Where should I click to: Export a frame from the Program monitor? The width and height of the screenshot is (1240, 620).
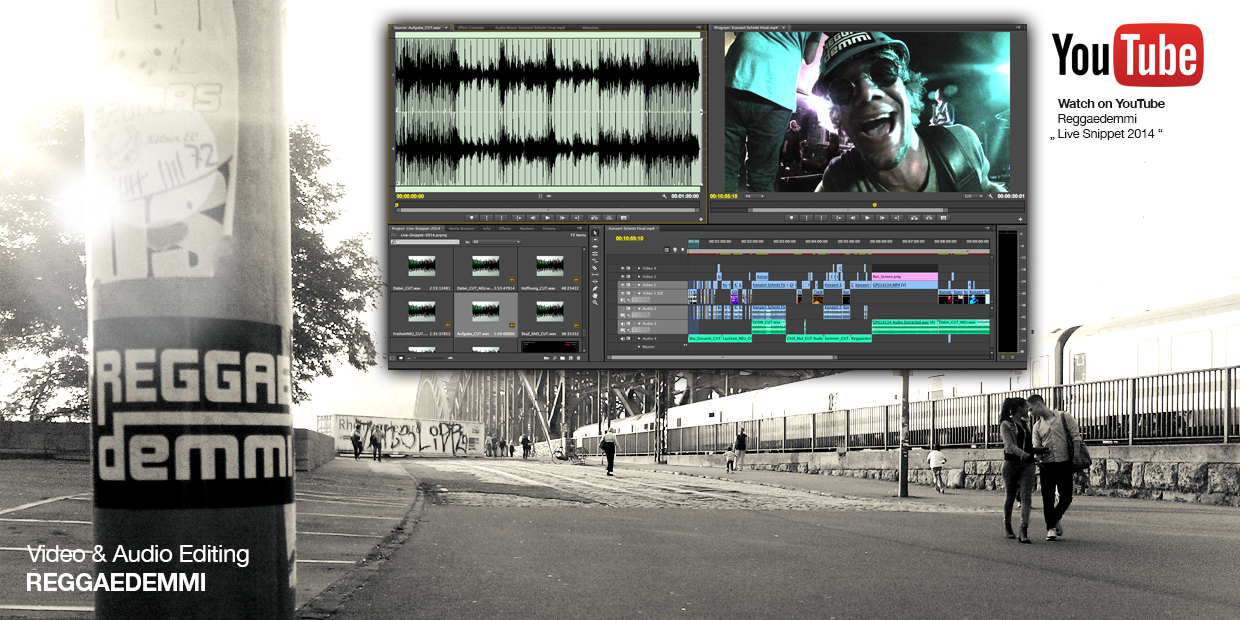point(943,217)
